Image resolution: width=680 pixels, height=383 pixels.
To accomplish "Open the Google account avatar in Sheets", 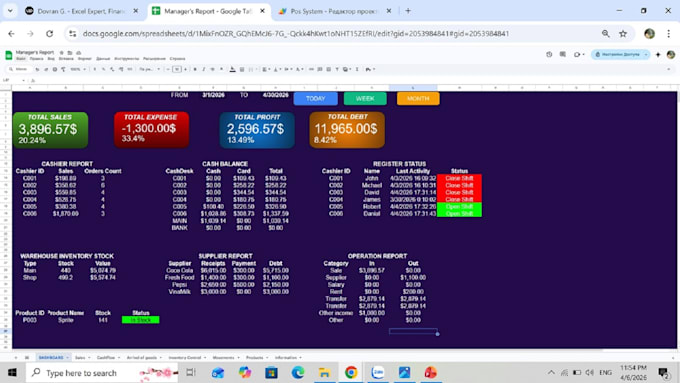I will click(671, 54).
